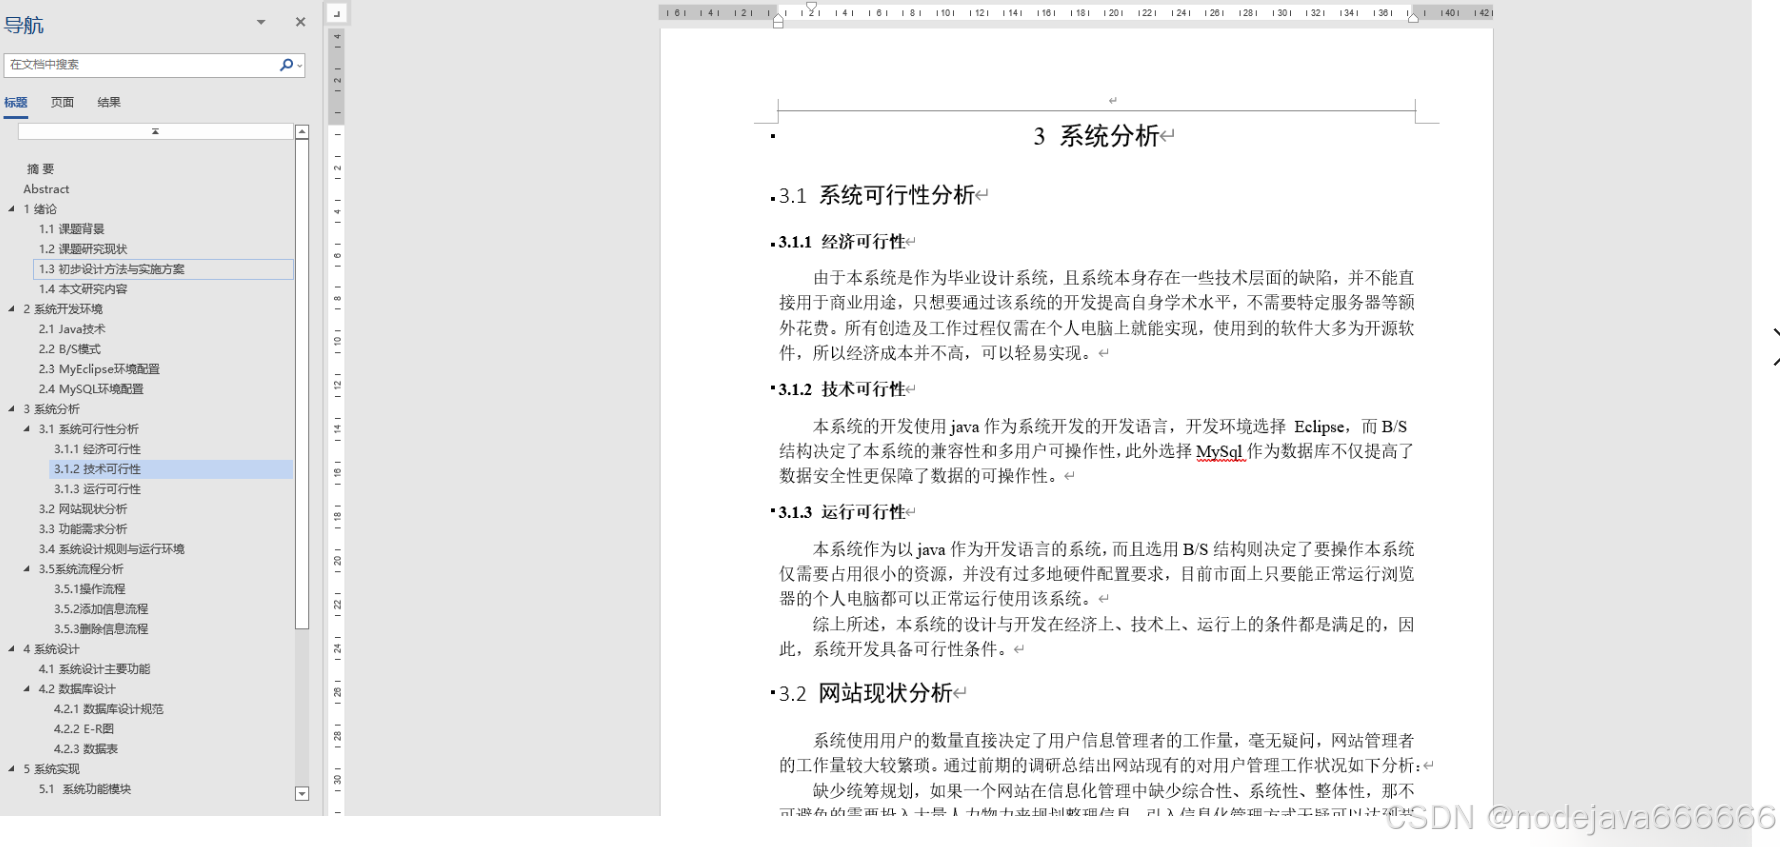The width and height of the screenshot is (1780, 847).
Task: Click the search magnifier icon in navigation pane
Action: [x=286, y=65]
